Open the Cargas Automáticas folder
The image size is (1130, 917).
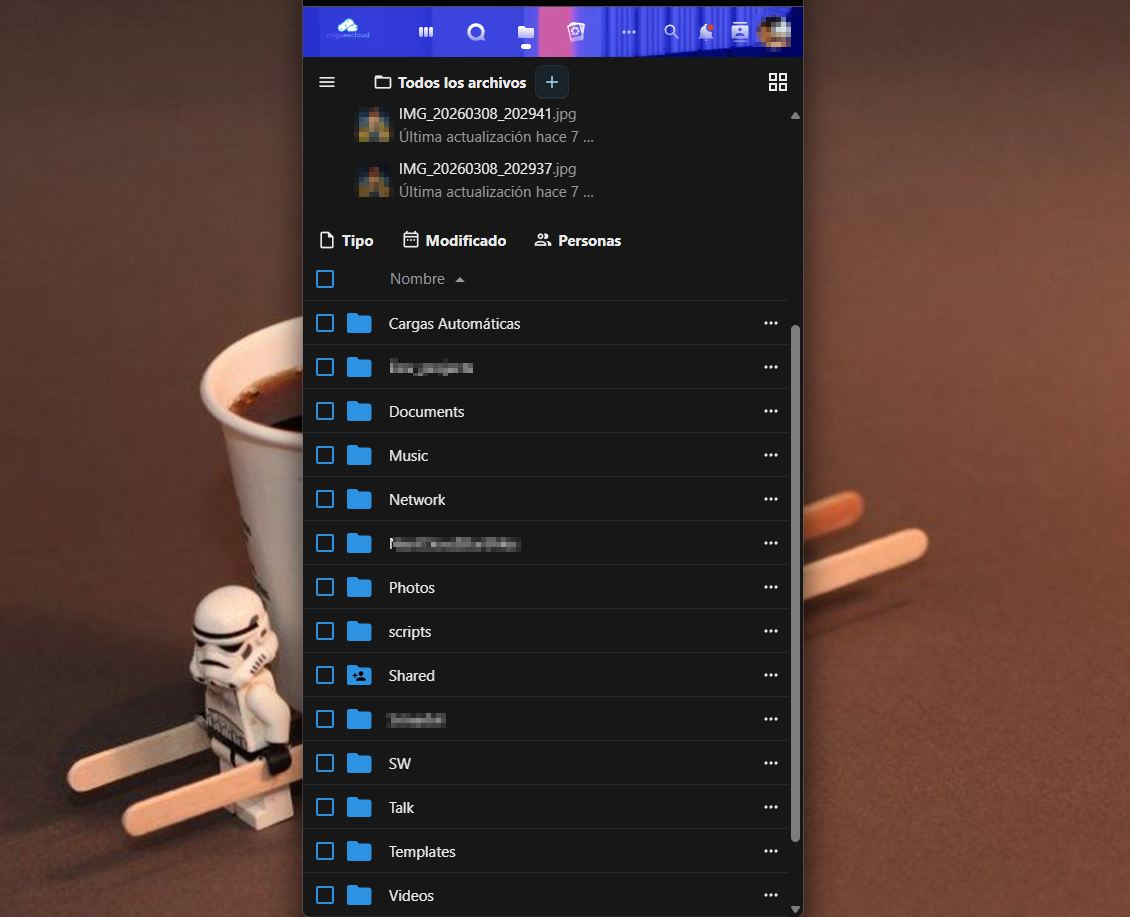(x=454, y=323)
